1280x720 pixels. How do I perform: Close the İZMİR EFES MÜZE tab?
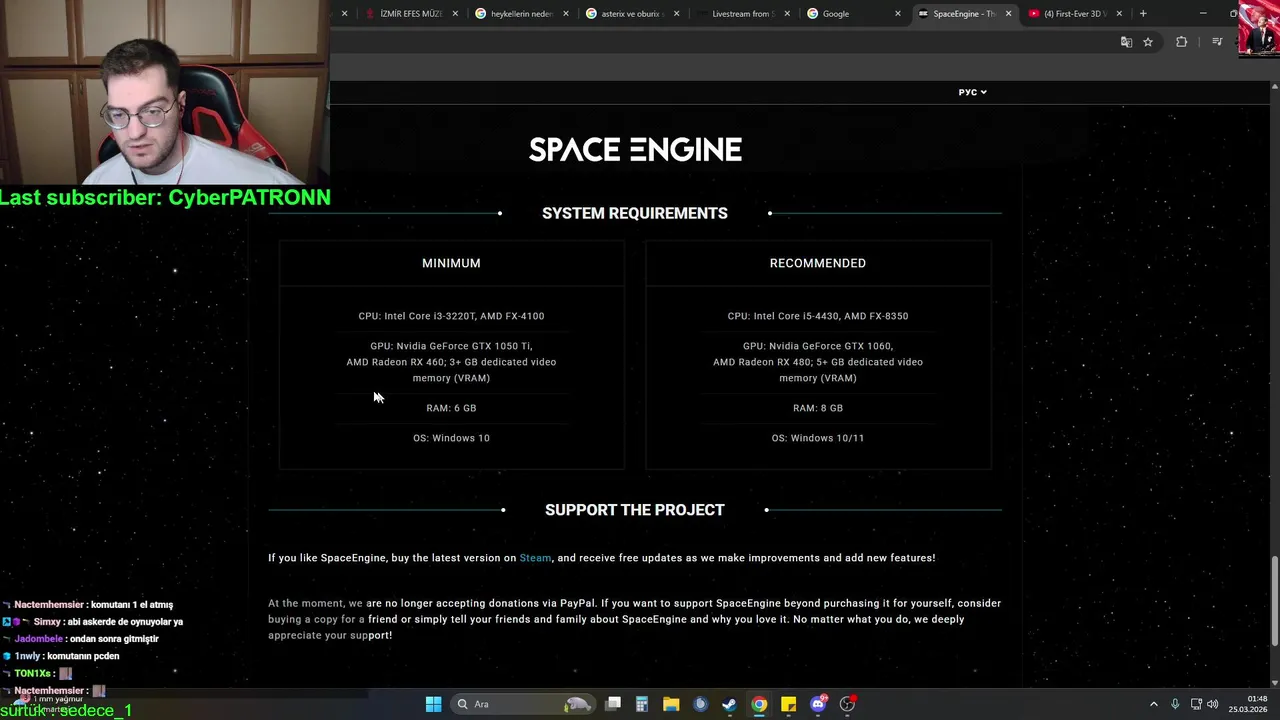[x=456, y=14]
